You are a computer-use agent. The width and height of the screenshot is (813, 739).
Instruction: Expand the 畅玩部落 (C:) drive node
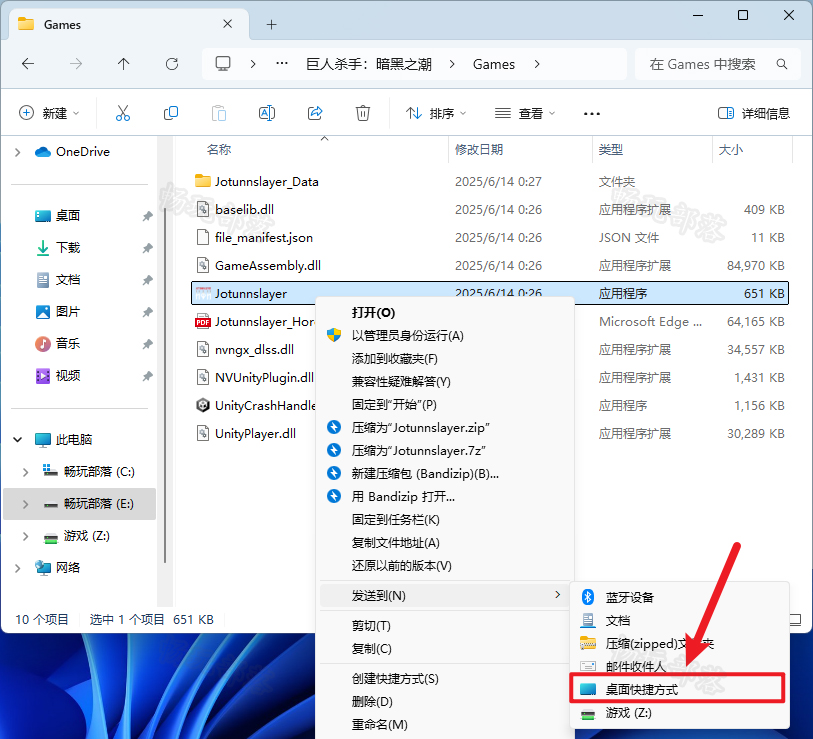pyautogui.click(x=25, y=472)
